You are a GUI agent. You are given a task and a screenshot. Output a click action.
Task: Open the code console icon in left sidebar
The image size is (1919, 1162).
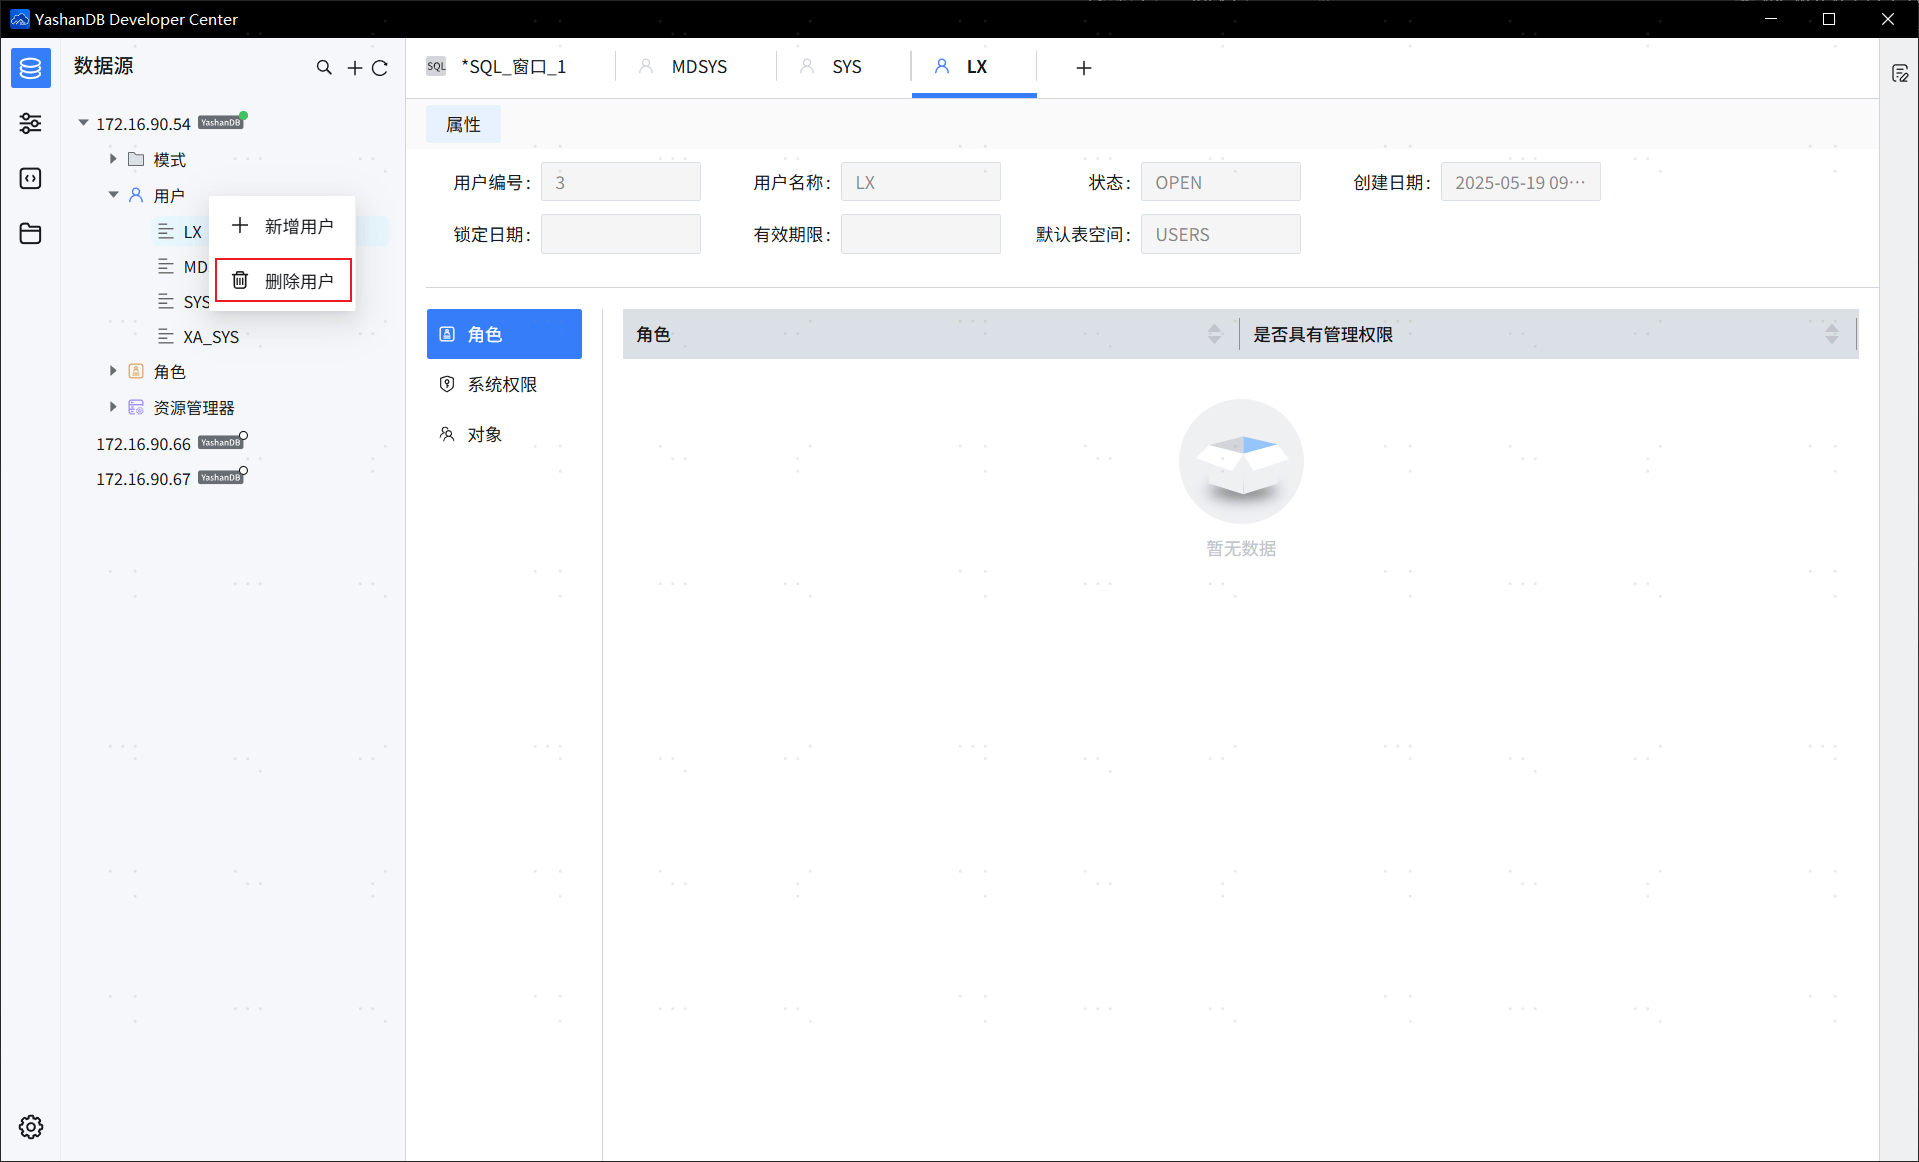(30, 178)
